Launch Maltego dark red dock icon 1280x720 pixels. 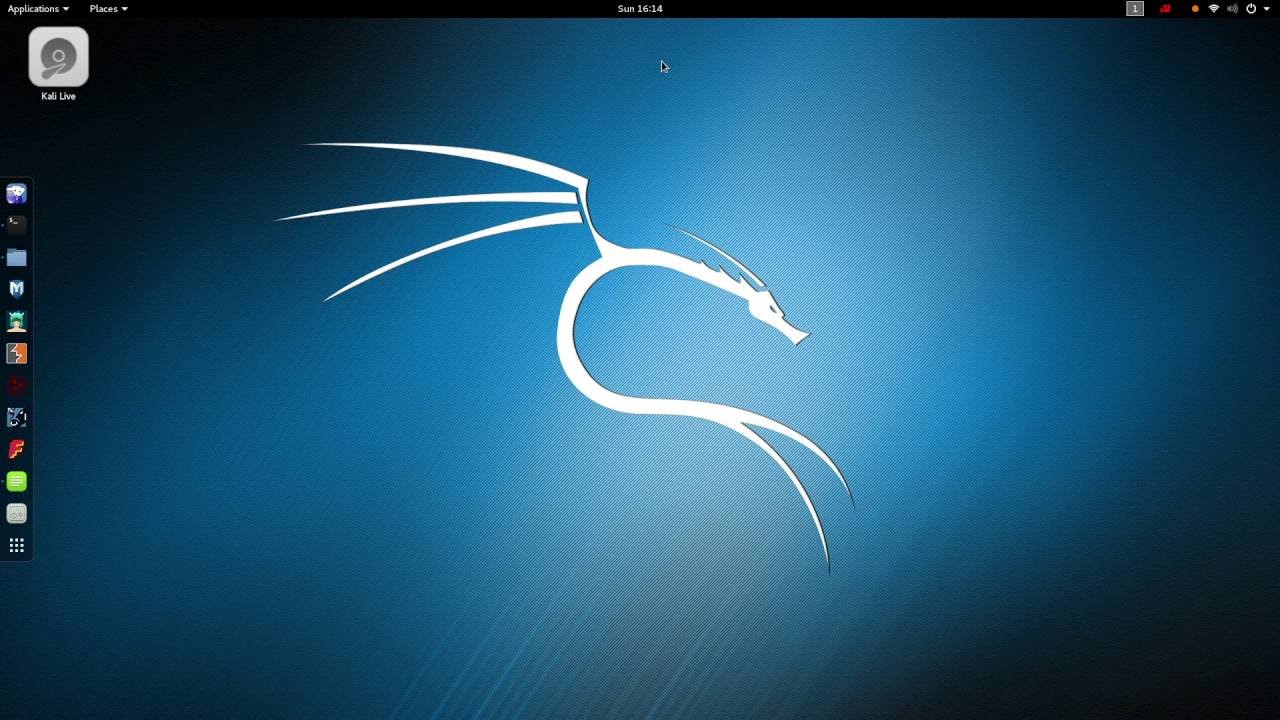pyautogui.click(x=16, y=385)
